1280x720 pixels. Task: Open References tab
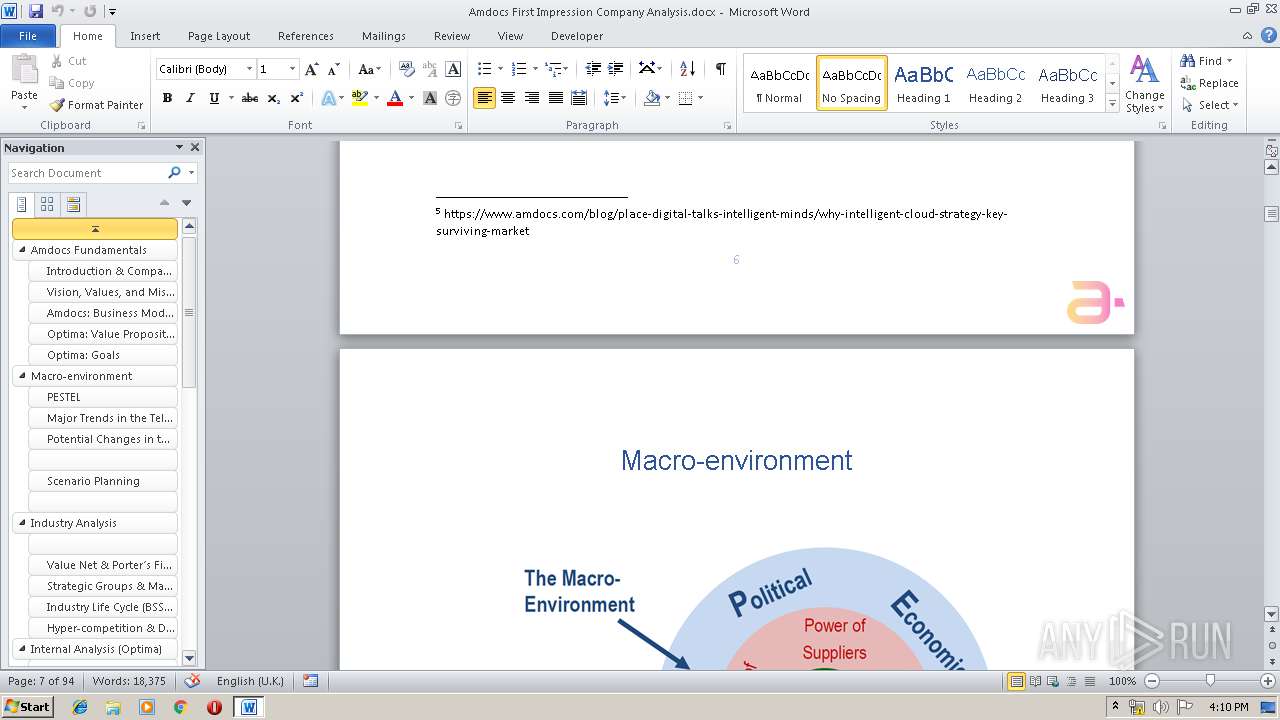point(306,36)
